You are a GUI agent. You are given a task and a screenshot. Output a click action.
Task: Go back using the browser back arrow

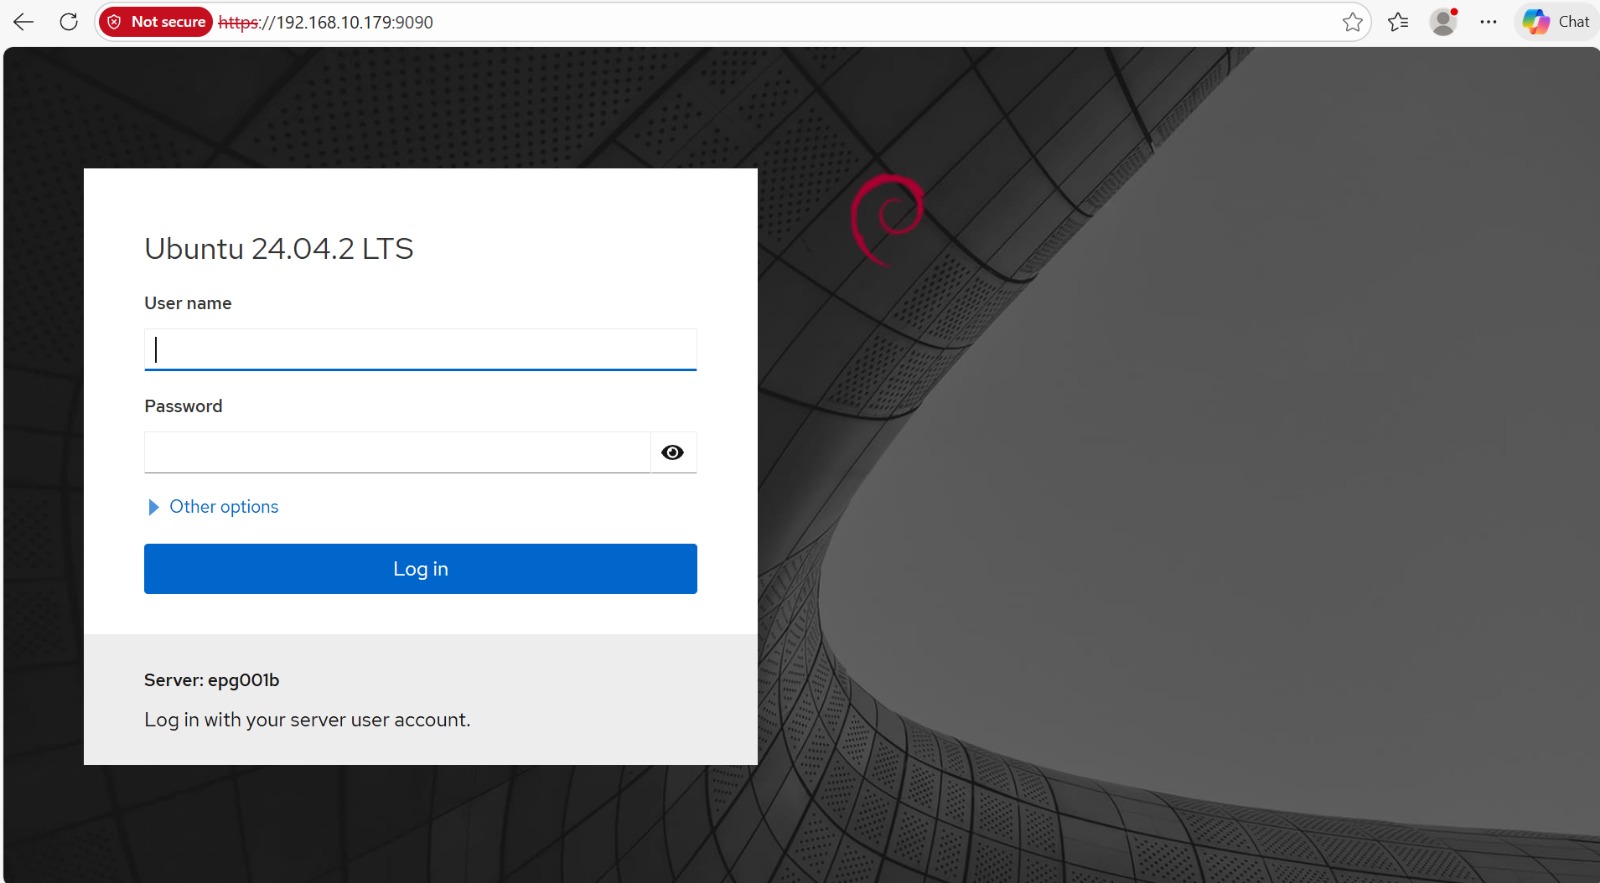(x=23, y=22)
